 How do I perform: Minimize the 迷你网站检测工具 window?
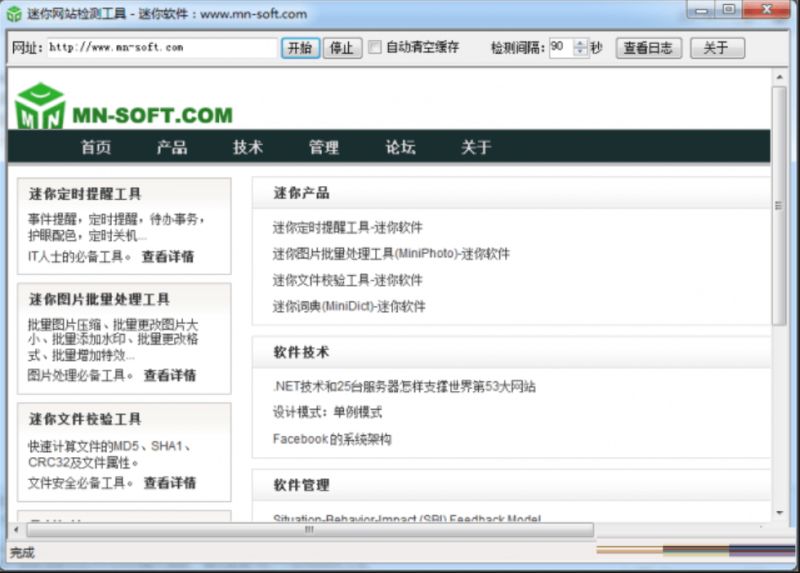point(703,10)
